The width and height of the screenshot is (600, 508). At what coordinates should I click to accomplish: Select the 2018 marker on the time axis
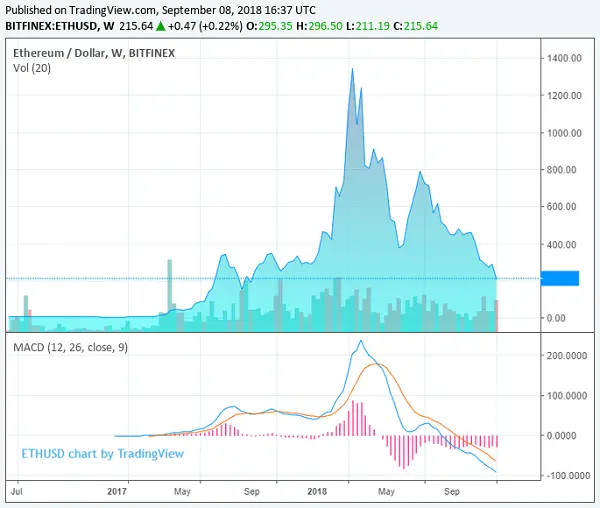pos(317,492)
